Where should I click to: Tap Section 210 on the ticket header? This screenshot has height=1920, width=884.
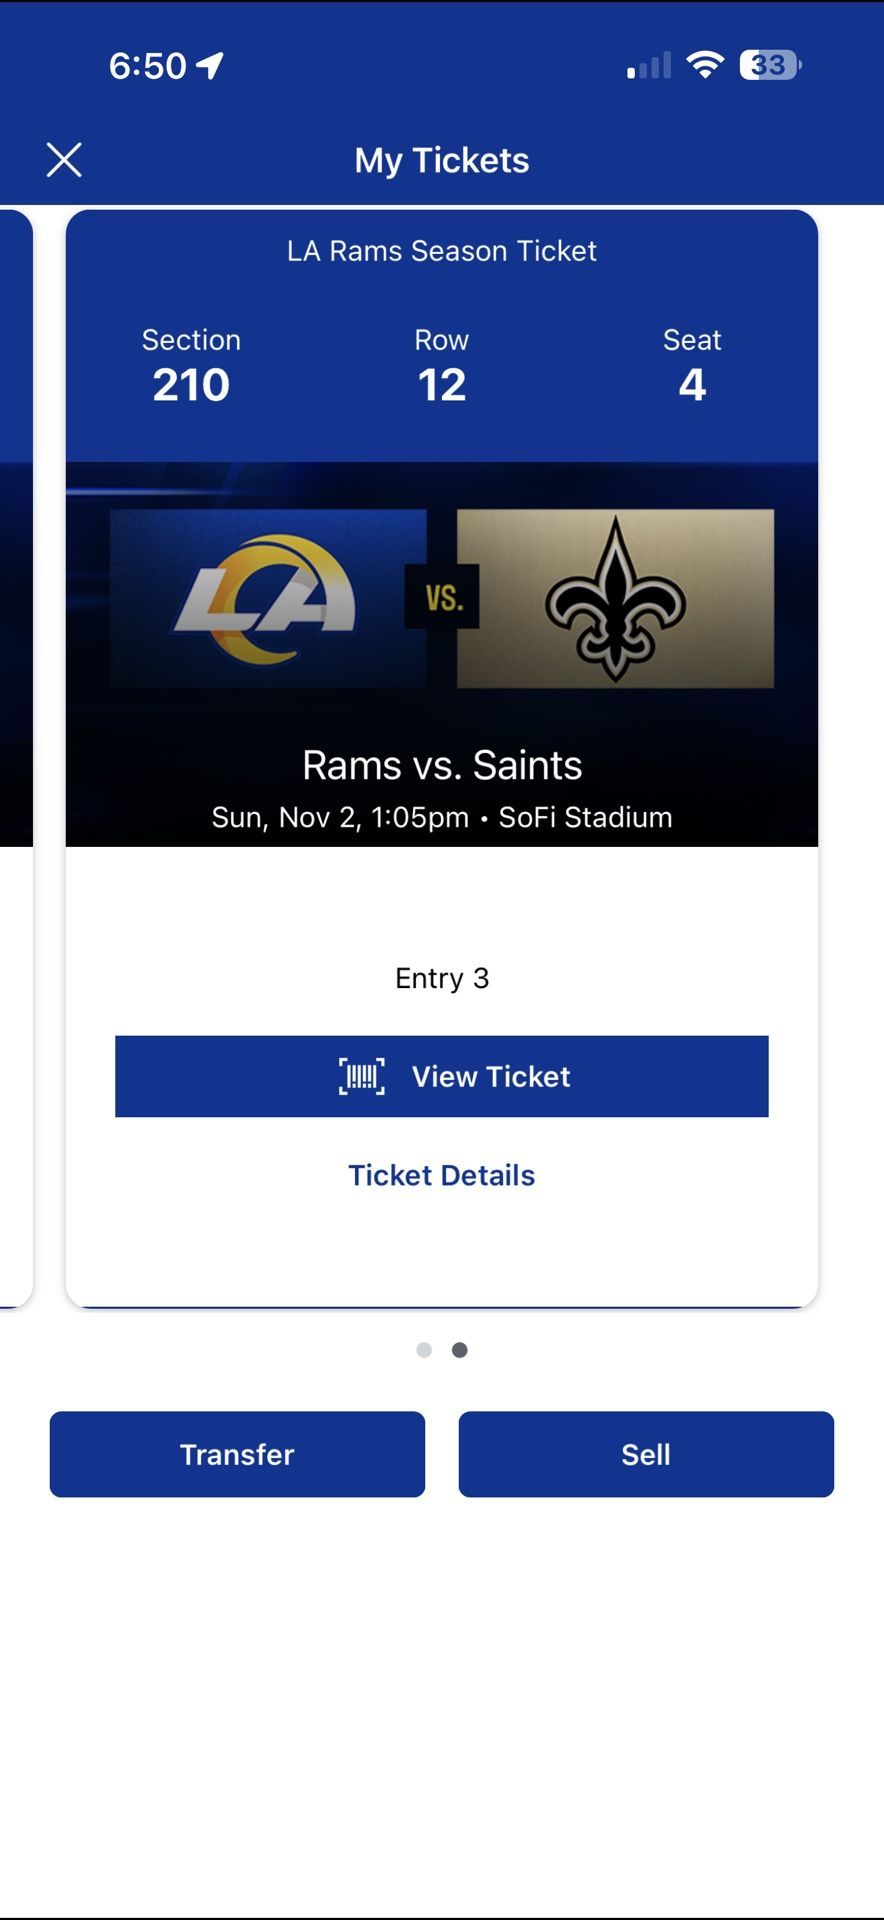click(x=191, y=365)
